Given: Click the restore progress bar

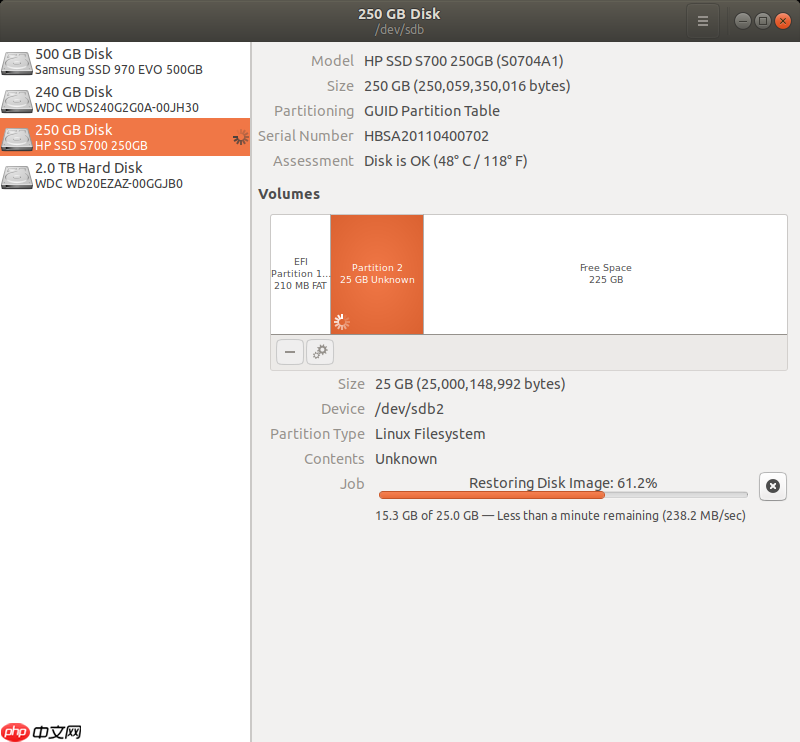Looking at the screenshot, I should click(563, 494).
